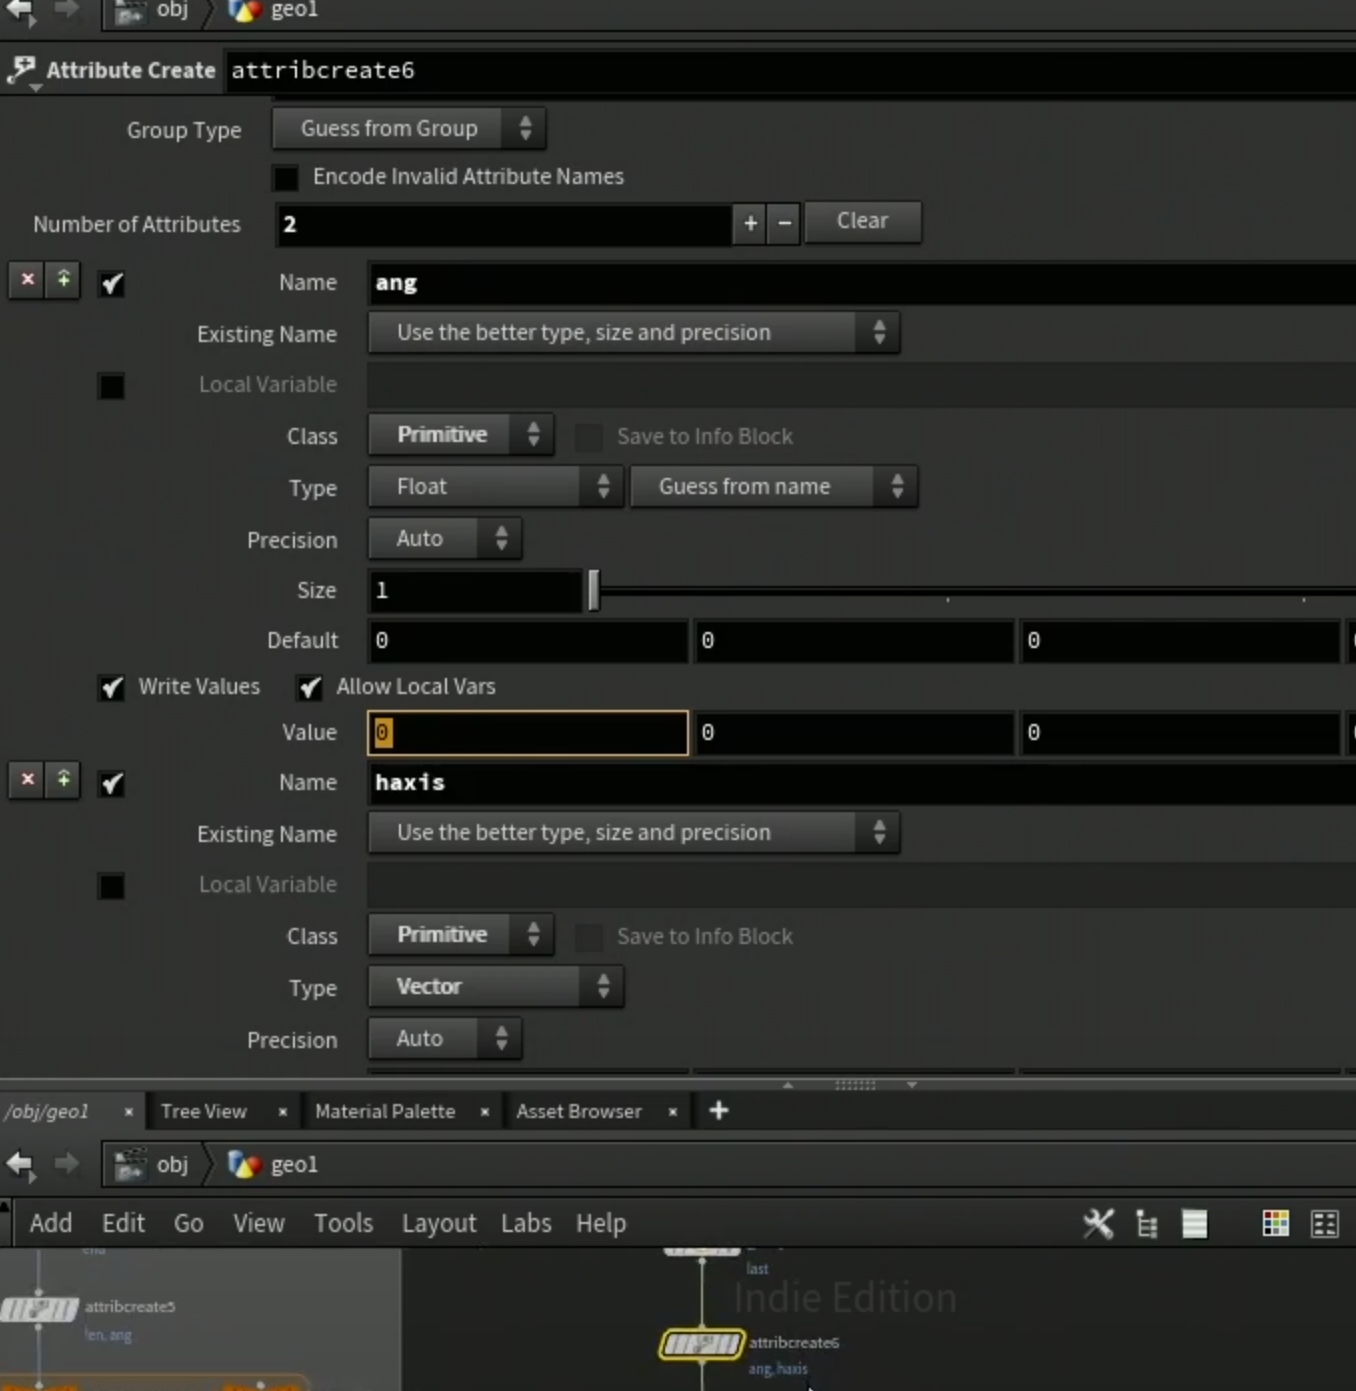
Task: Open the tree hierarchy view icon
Action: click(1147, 1224)
